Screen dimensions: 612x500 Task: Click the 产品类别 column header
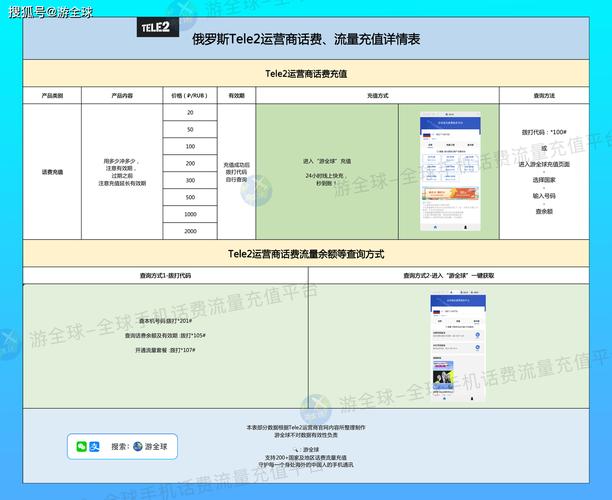coord(52,95)
